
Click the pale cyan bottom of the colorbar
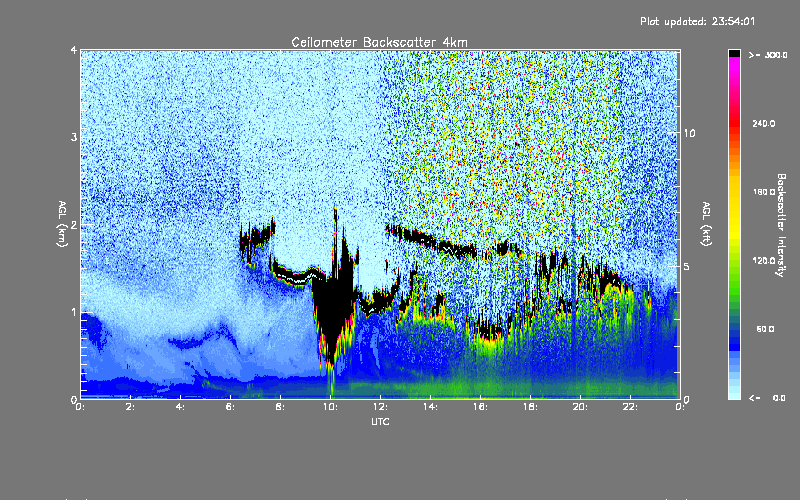(x=734, y=393)
